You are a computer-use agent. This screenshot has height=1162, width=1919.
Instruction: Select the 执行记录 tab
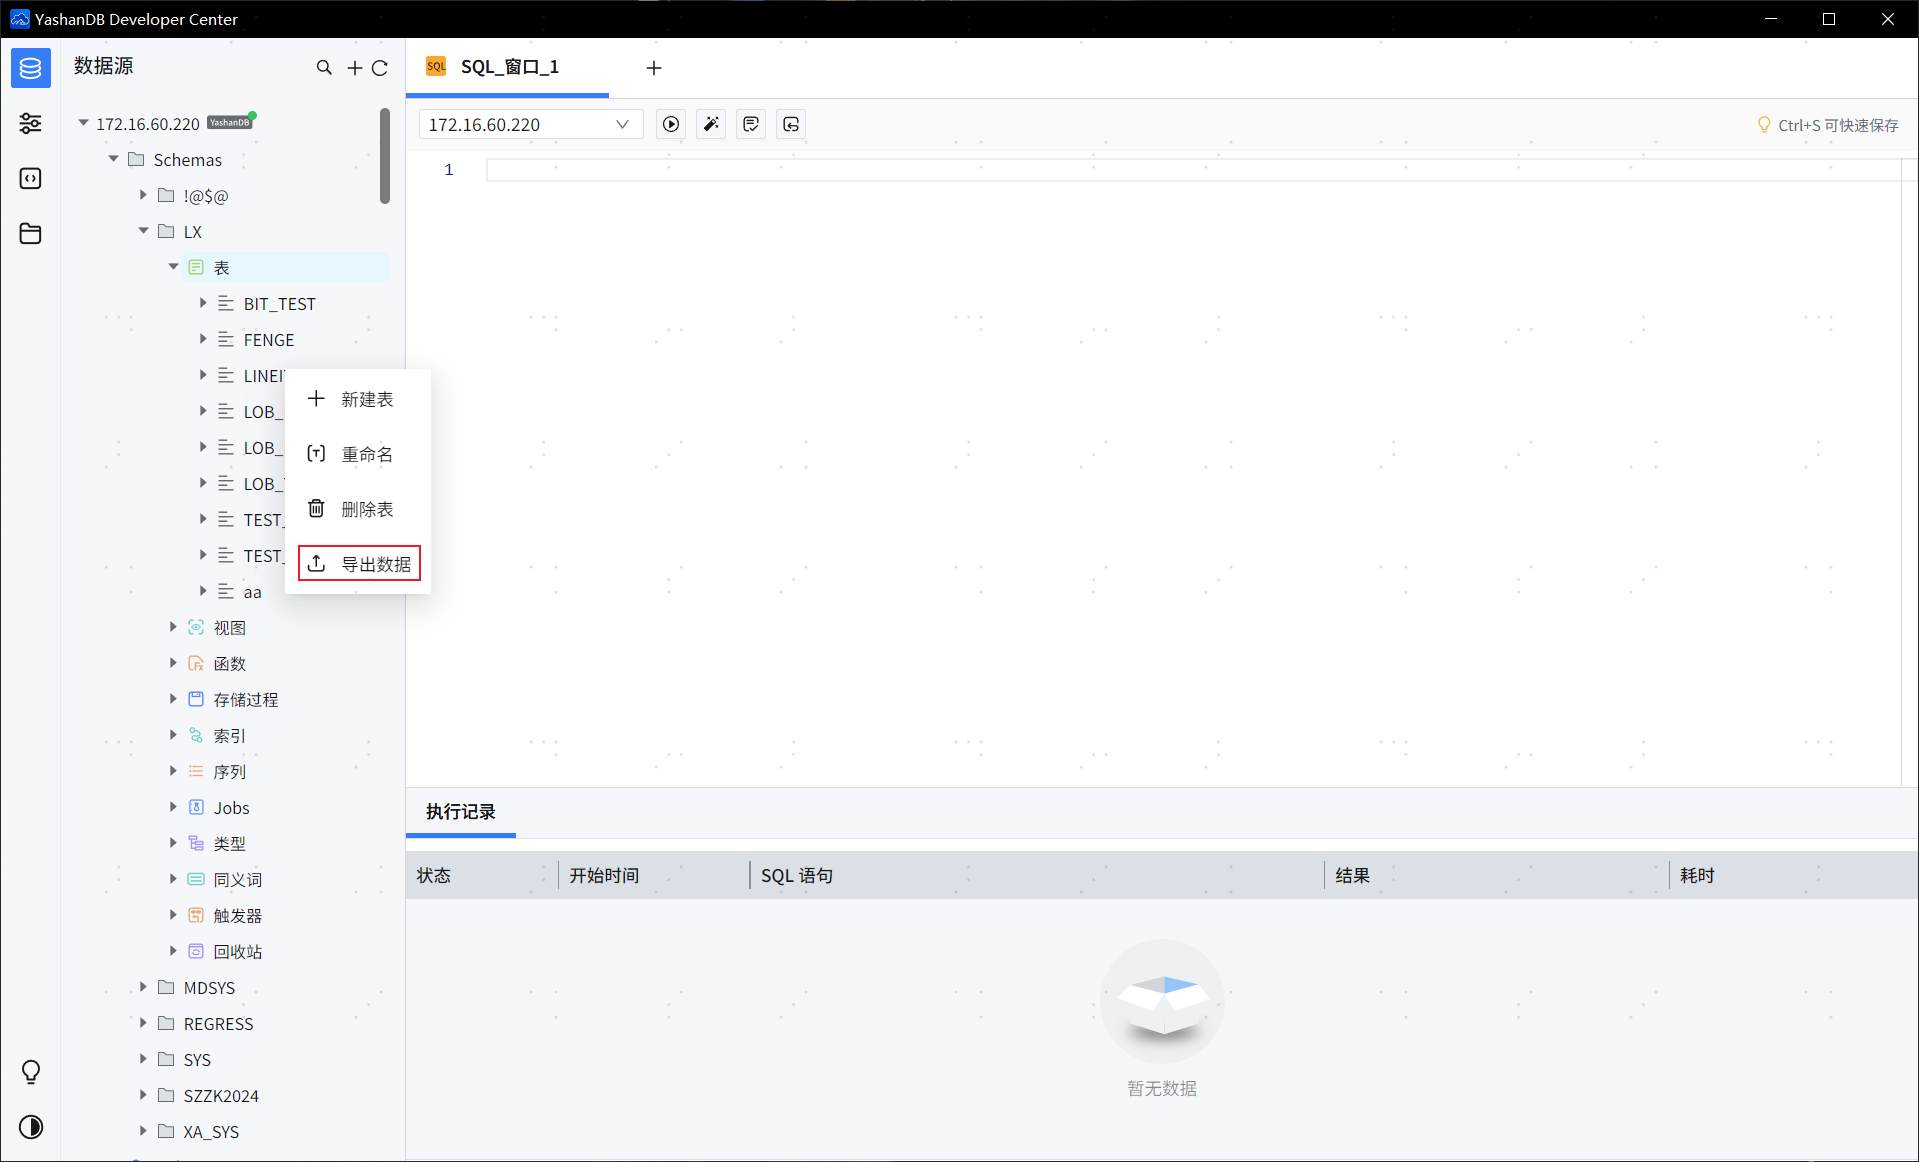[x=461, y=811]
